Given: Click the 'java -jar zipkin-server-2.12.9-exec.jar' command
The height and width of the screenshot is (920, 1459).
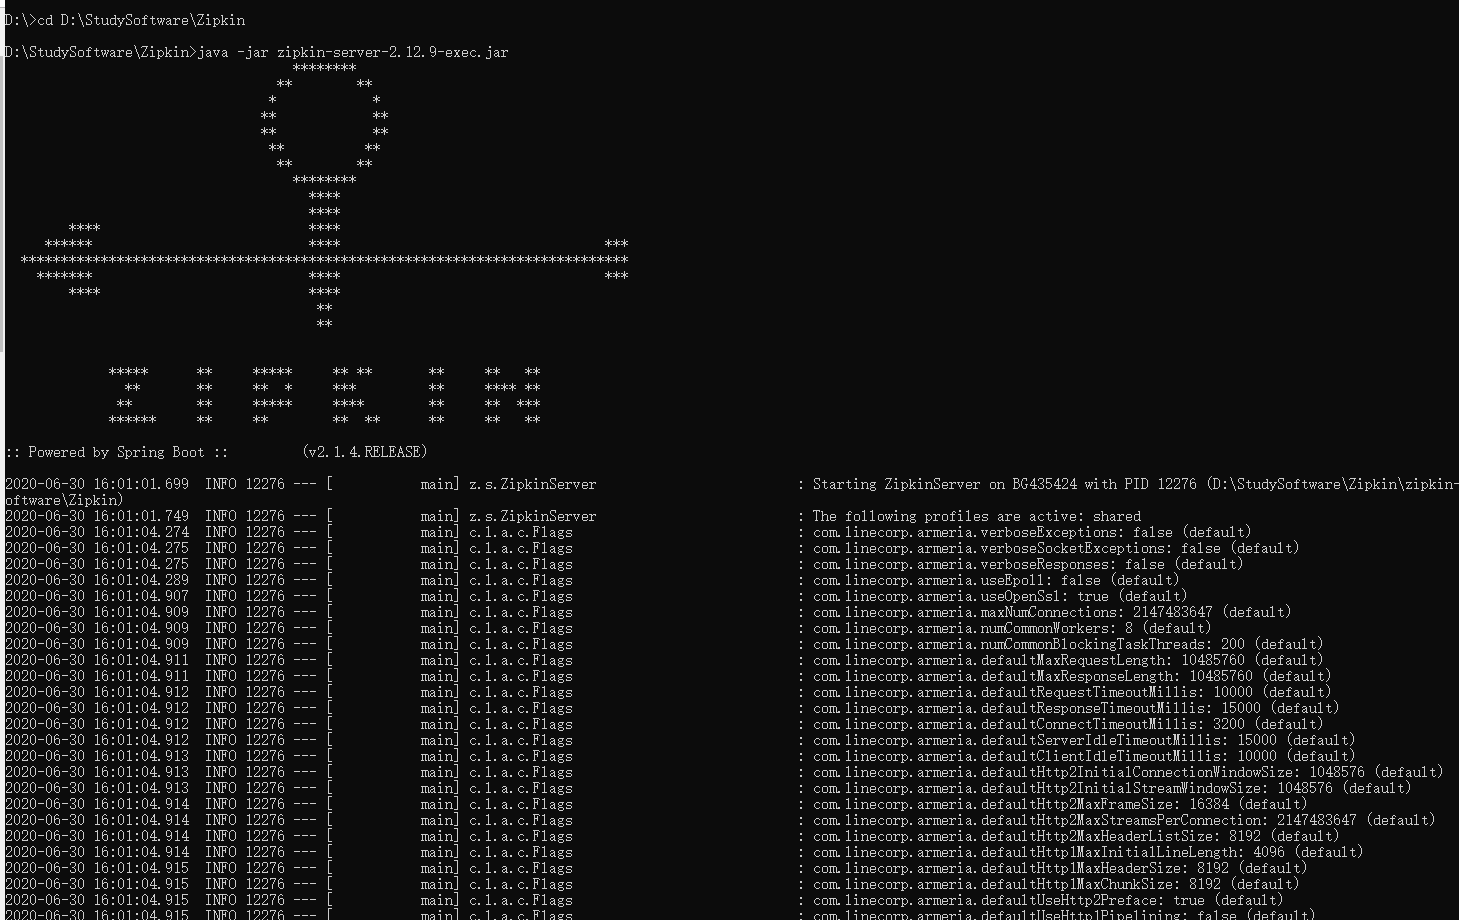Looking at the screenshot, I should pyautogui.click(x=353, y=52).
